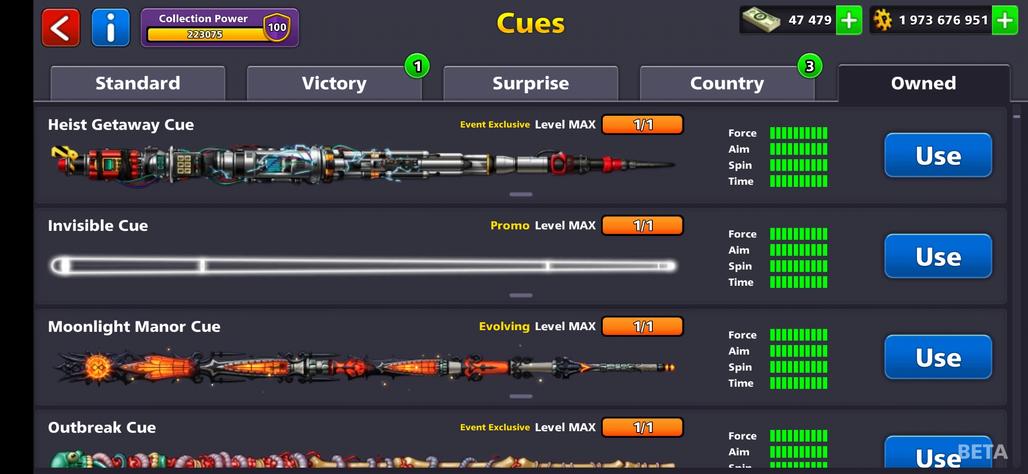This screenshot has width=1028, height=474.
Task: Expand the Moonlight Manor Cue details handle
Action: click(x=521, y=397)
